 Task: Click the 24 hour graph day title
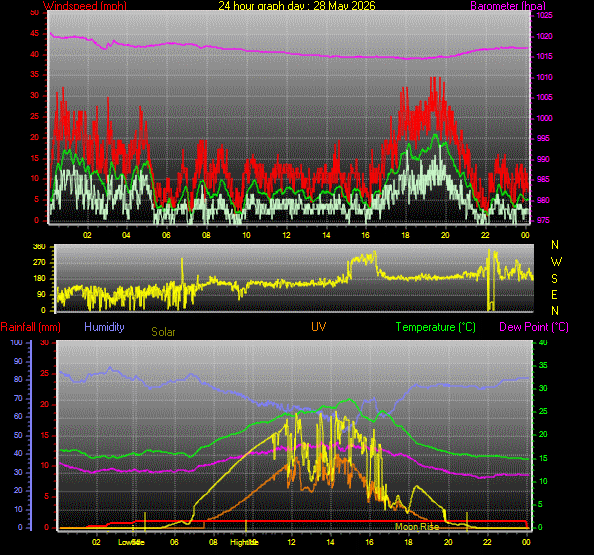click(297, 5)
